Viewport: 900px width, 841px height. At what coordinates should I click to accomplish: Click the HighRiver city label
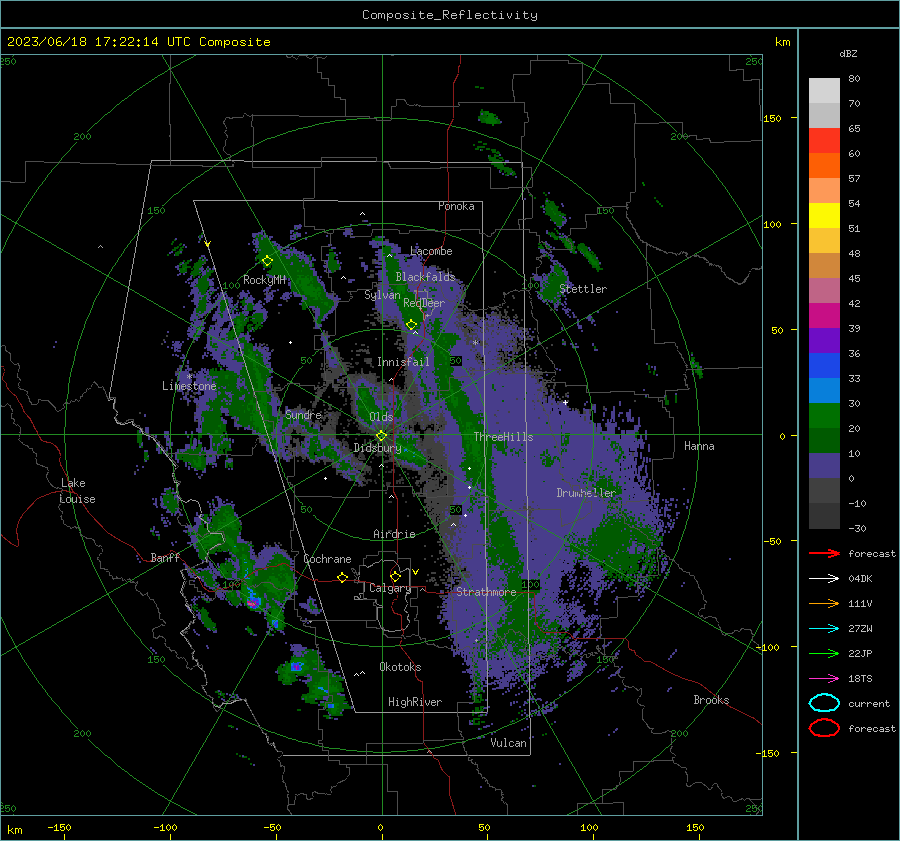pyautogui.click(x=415, y=702)
